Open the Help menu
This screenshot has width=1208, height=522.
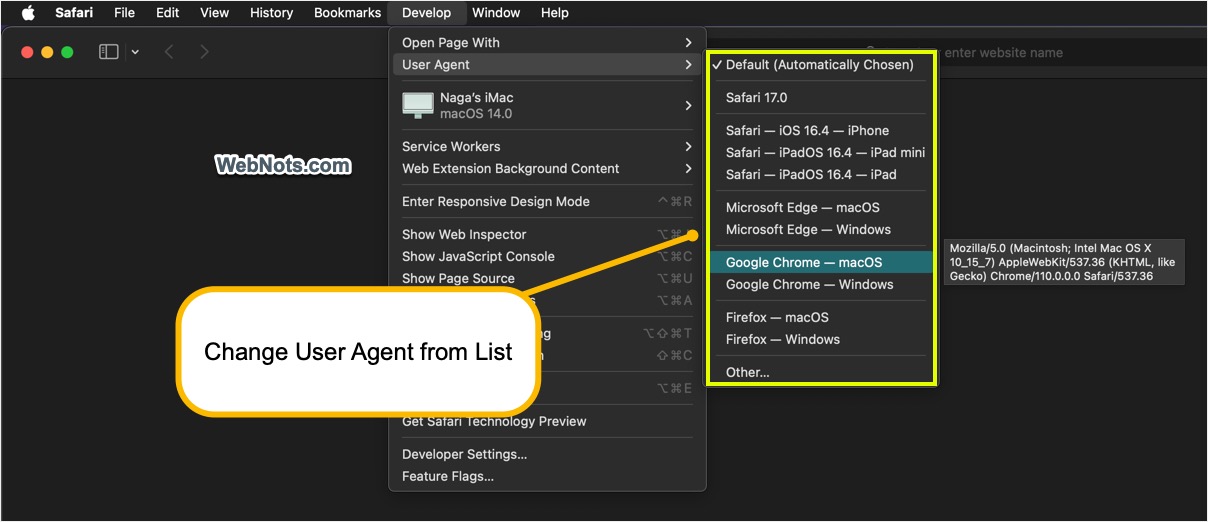click(x=554, y=13)
